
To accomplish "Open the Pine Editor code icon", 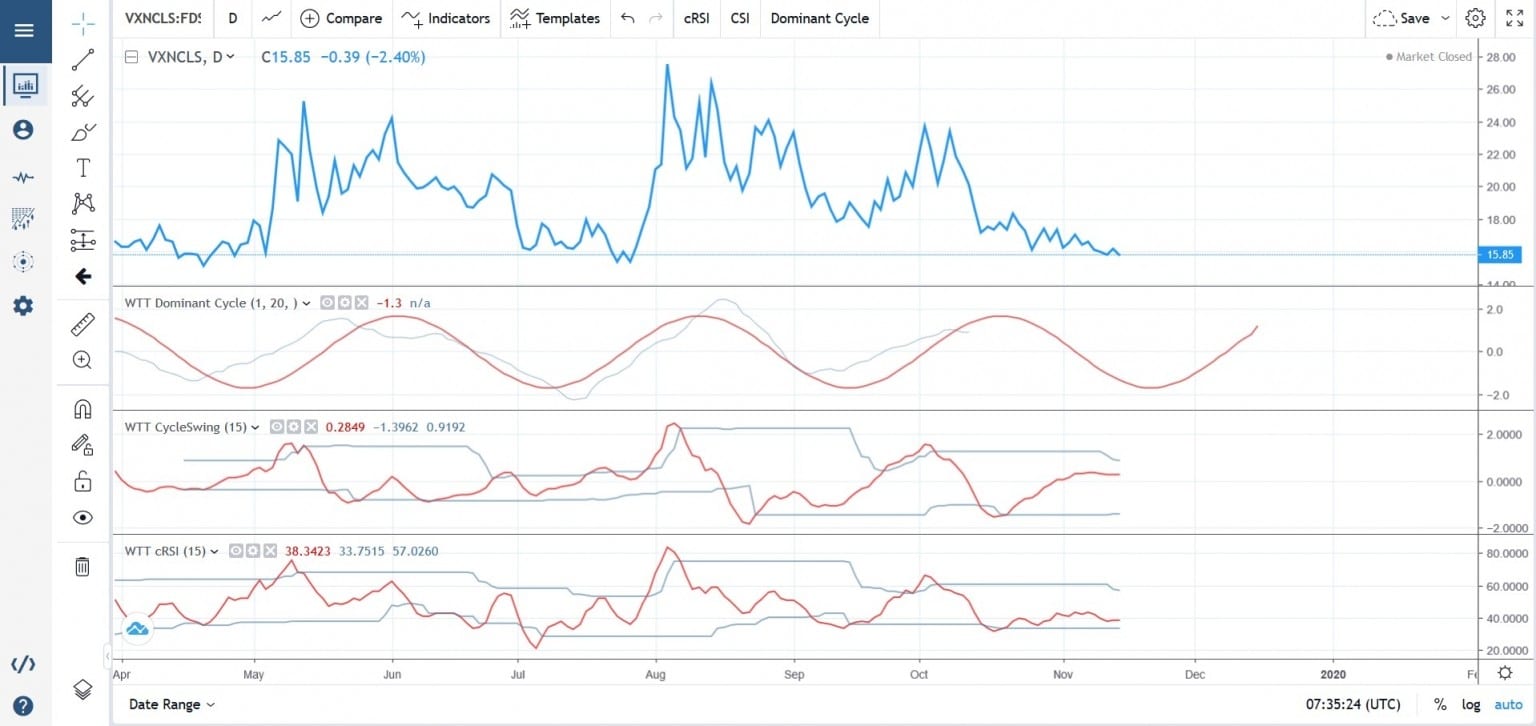I will point(23,663).
